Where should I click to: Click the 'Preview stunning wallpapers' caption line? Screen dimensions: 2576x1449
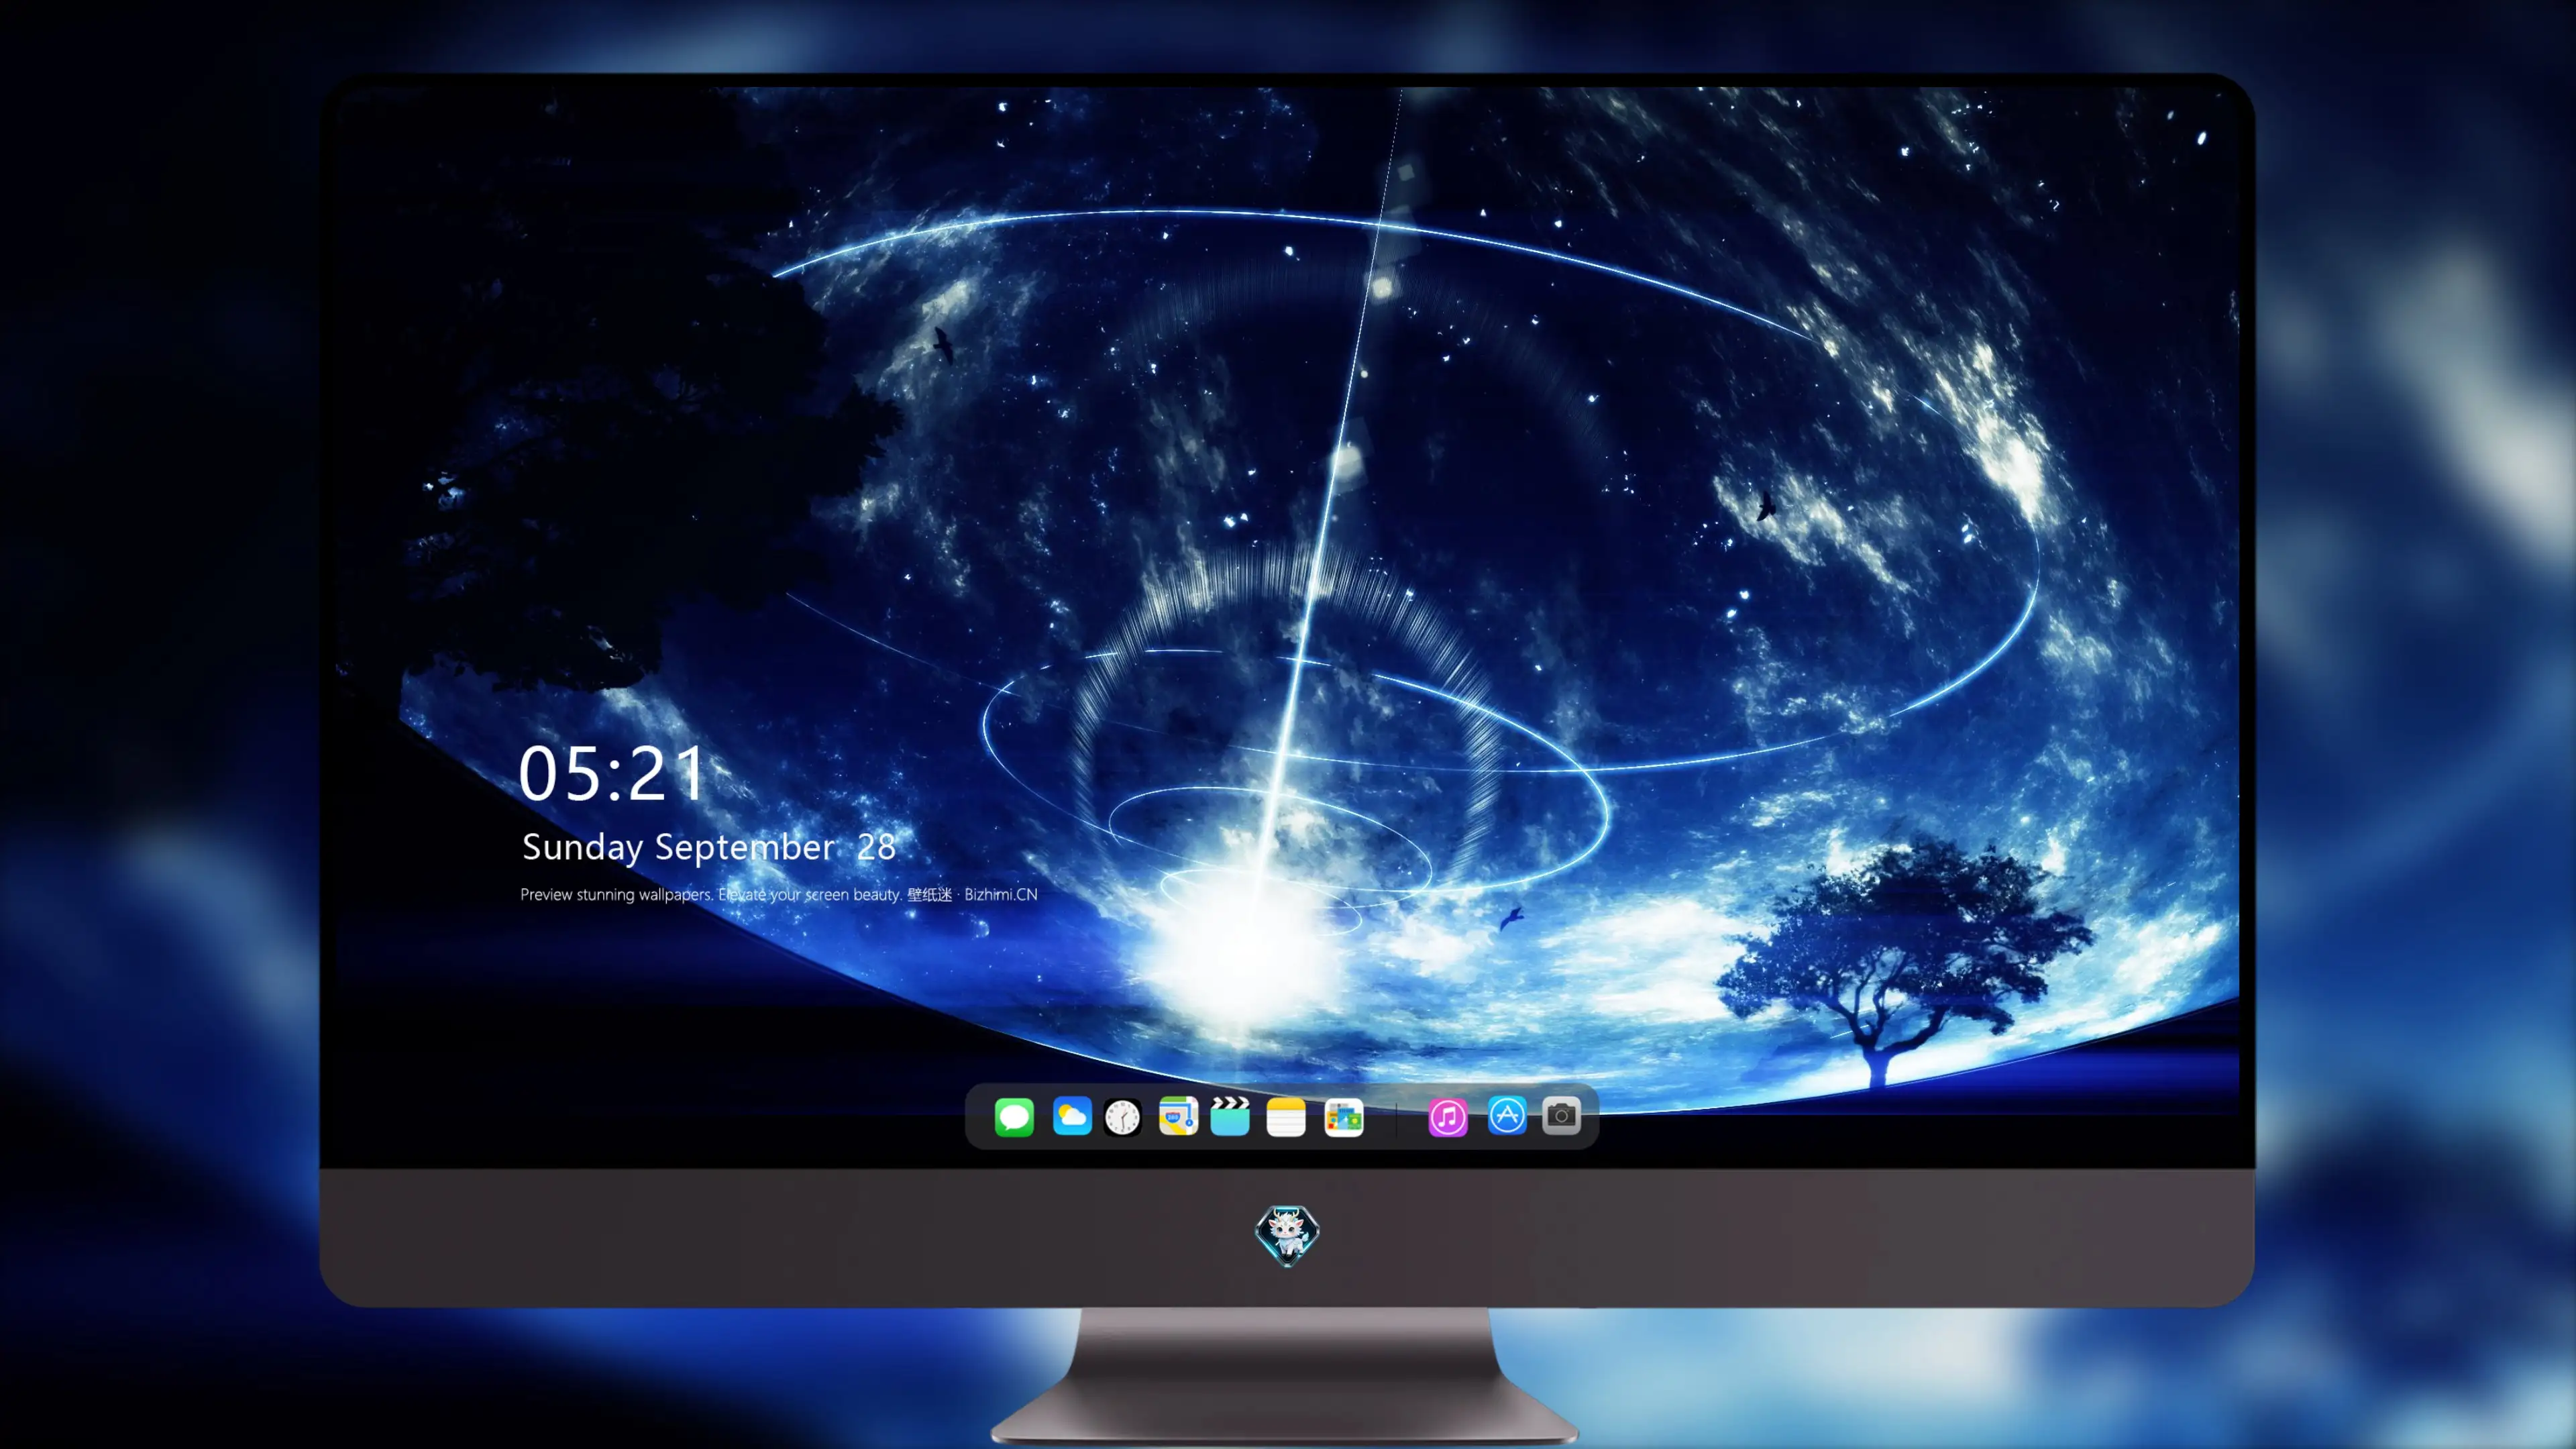779,894
